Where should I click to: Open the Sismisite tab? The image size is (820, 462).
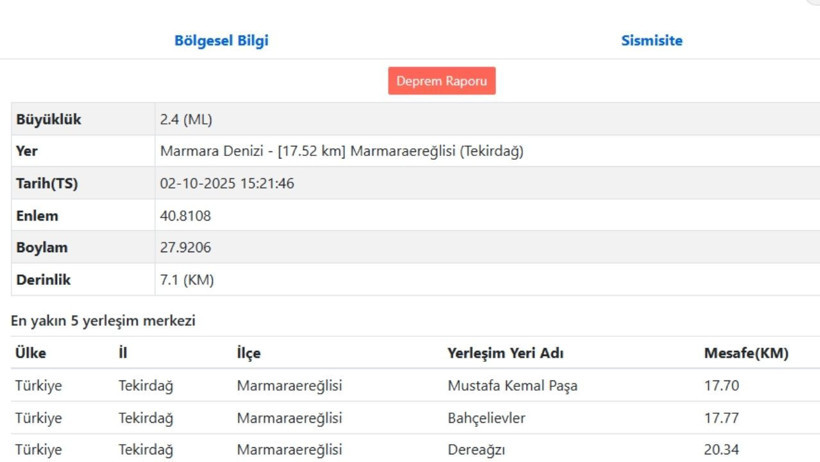(x=651, y=41)
